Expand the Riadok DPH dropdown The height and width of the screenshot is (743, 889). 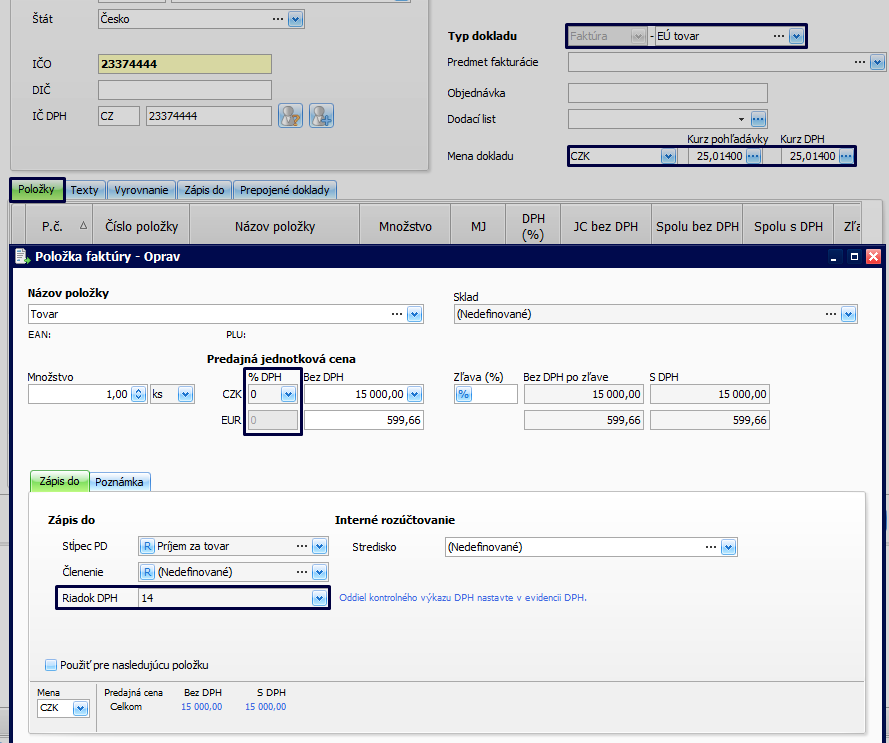click(319, 598)
